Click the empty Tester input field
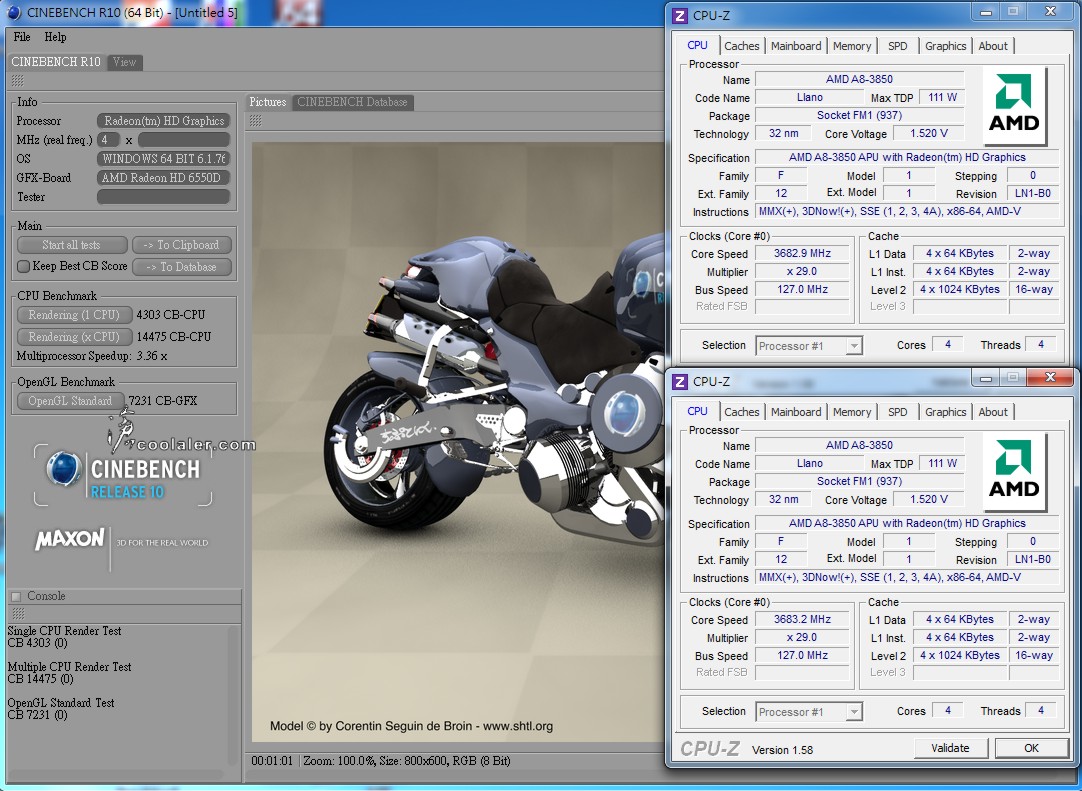Viewport: 1082px width, 791px height. tap(164, 197)
